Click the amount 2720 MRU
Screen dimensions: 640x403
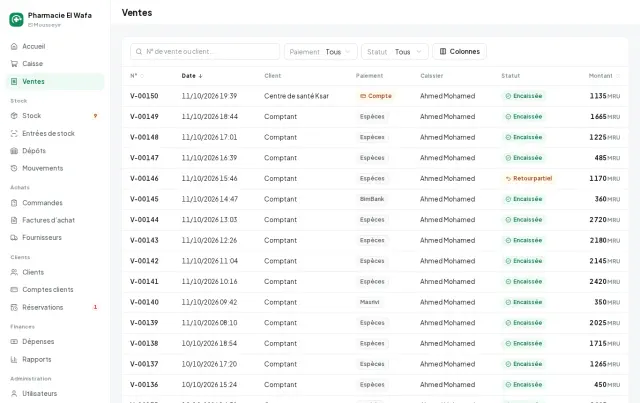pos(604,220)
